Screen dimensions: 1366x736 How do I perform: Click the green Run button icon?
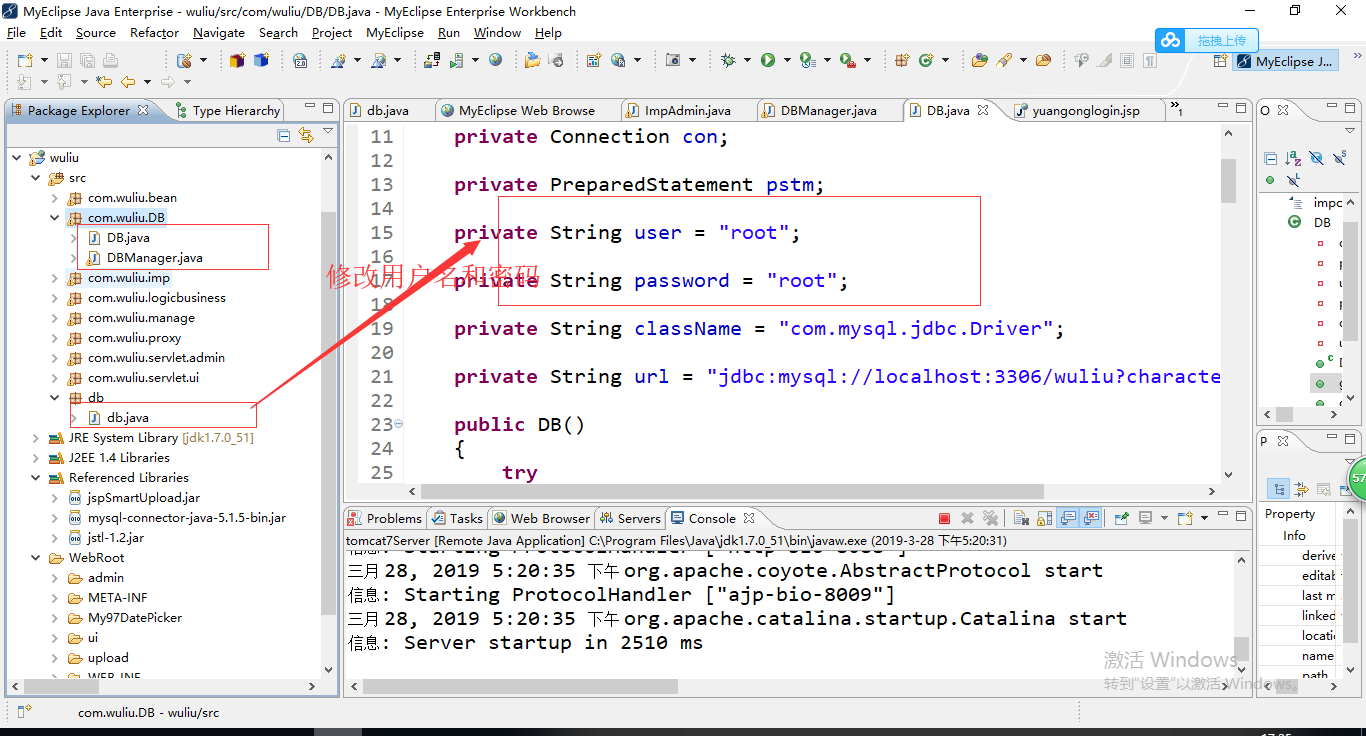[768, 60]
